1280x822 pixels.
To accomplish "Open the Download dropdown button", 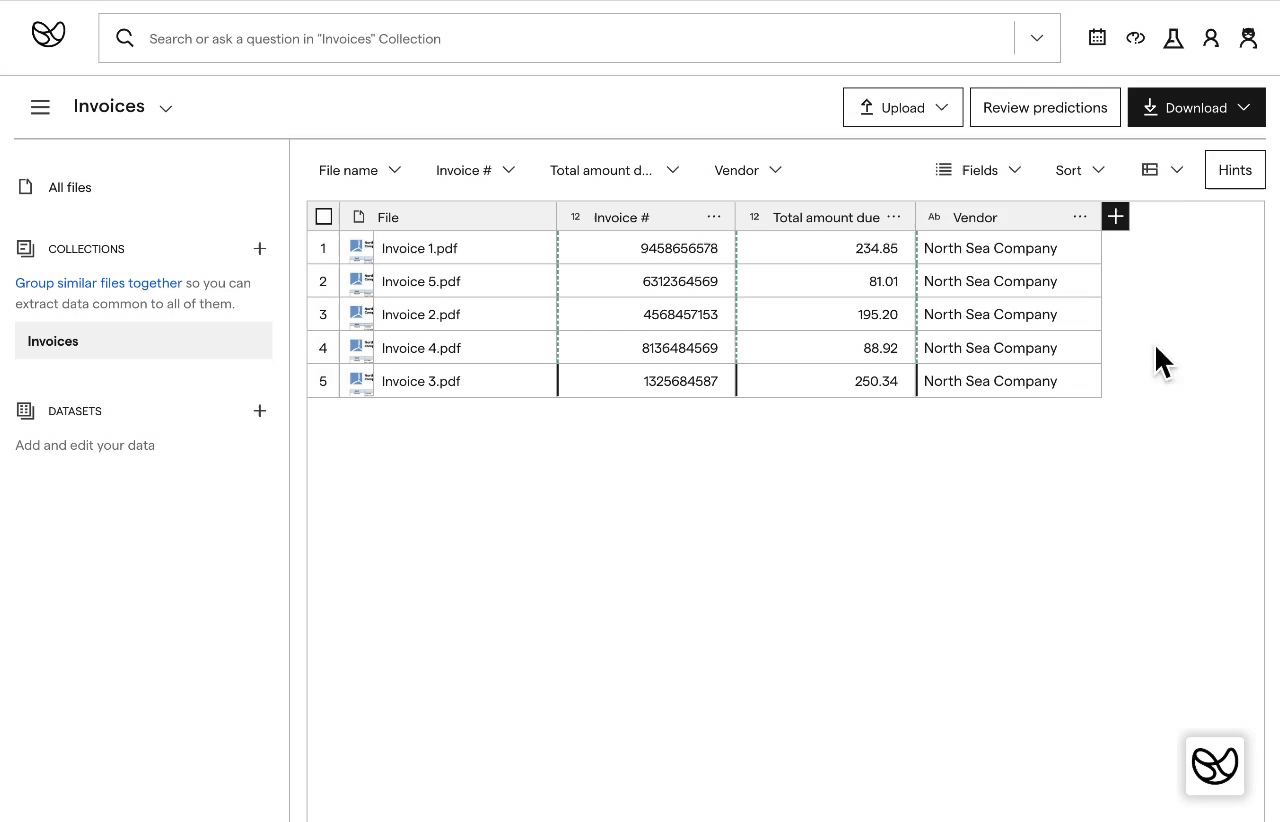I will click(1196, 107).
